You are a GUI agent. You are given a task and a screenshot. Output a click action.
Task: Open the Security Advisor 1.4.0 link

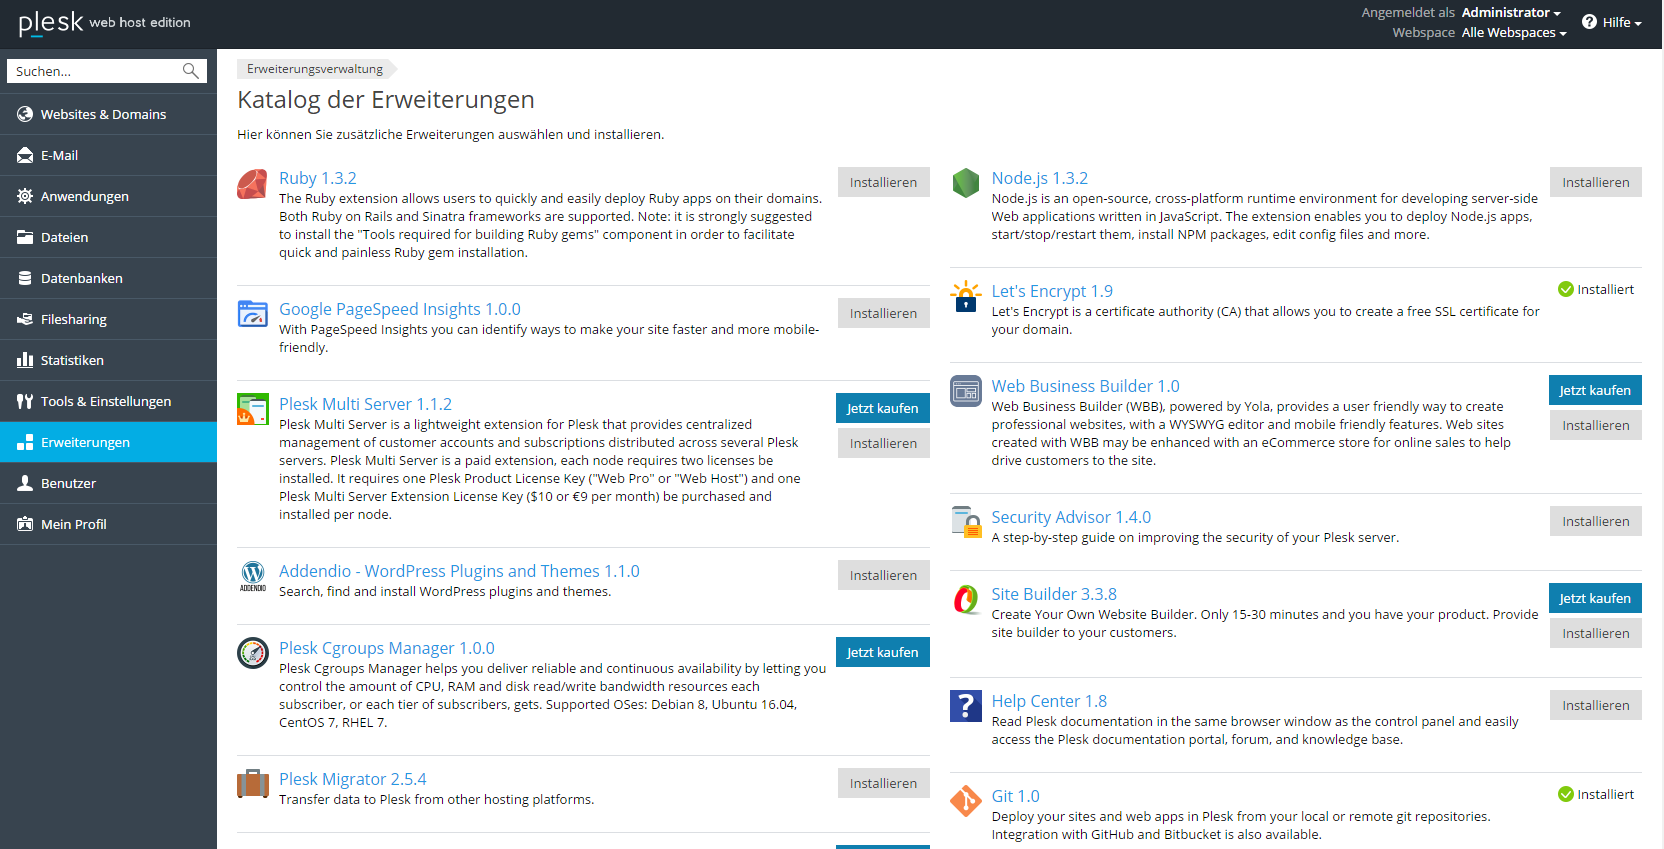1071,517
